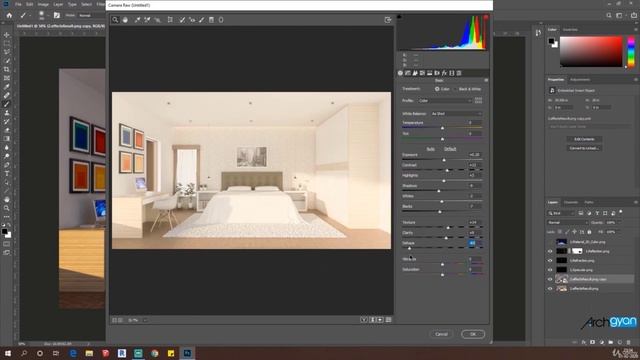Select the Hand tool in Camera Raw toolbar

pyautogui.click(x=125, y=20)
